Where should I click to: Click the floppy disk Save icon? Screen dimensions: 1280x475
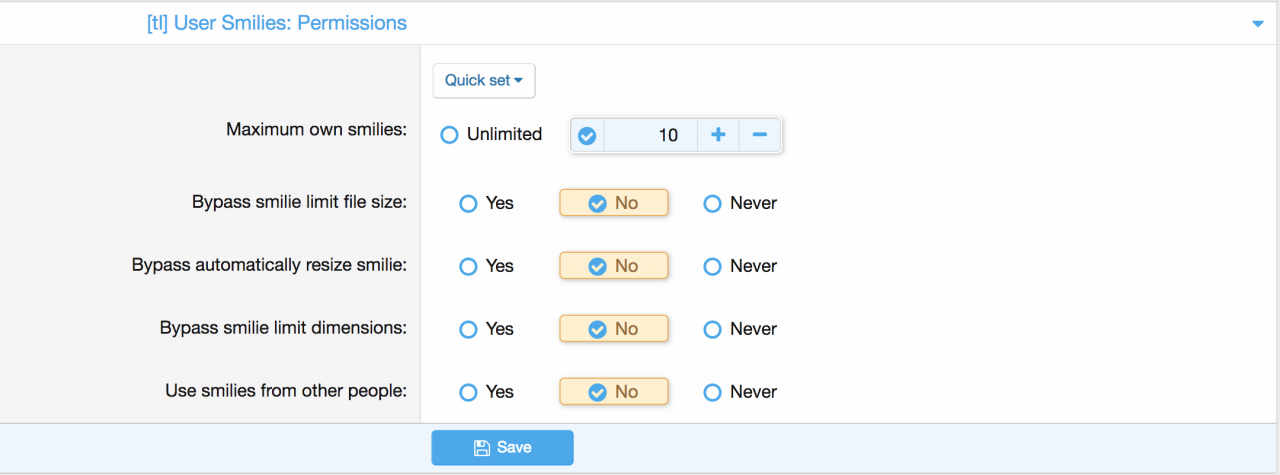click(x=482, y=448)
